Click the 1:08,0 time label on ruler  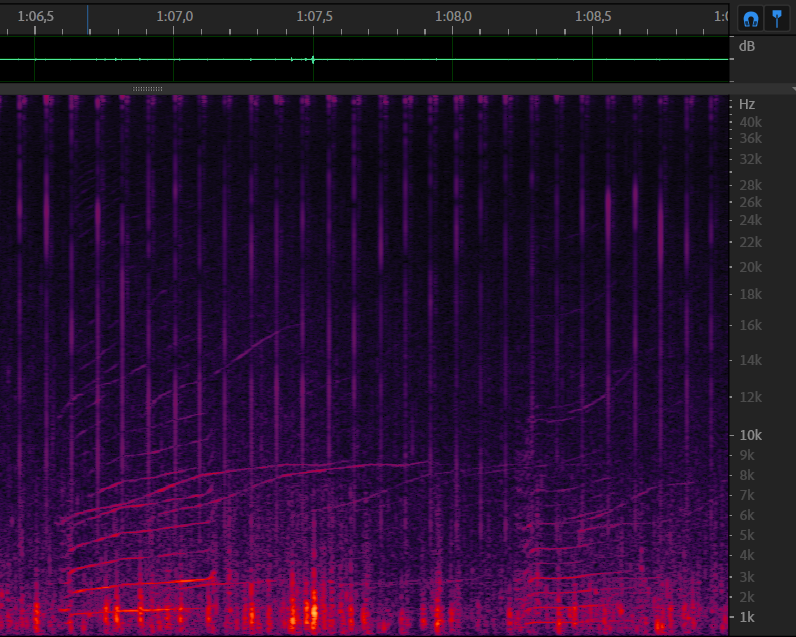(453, 16)
